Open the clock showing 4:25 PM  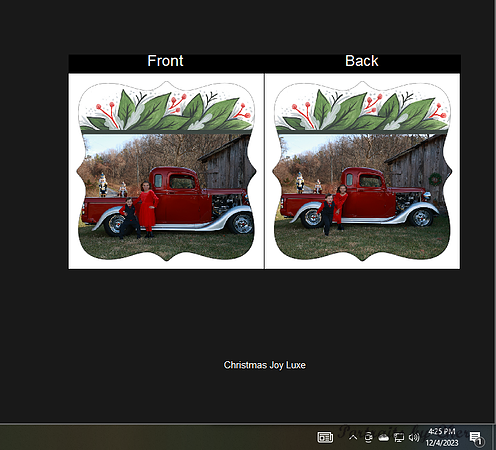442,437
